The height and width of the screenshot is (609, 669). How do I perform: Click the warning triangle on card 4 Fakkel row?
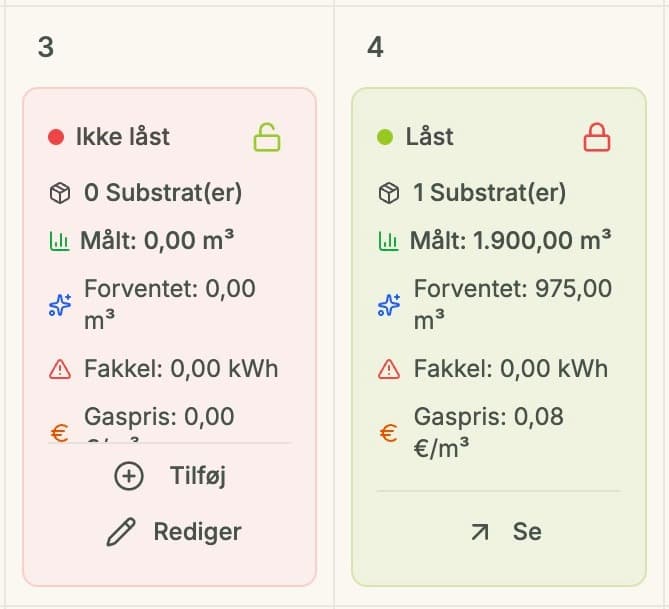click(389, 369)
